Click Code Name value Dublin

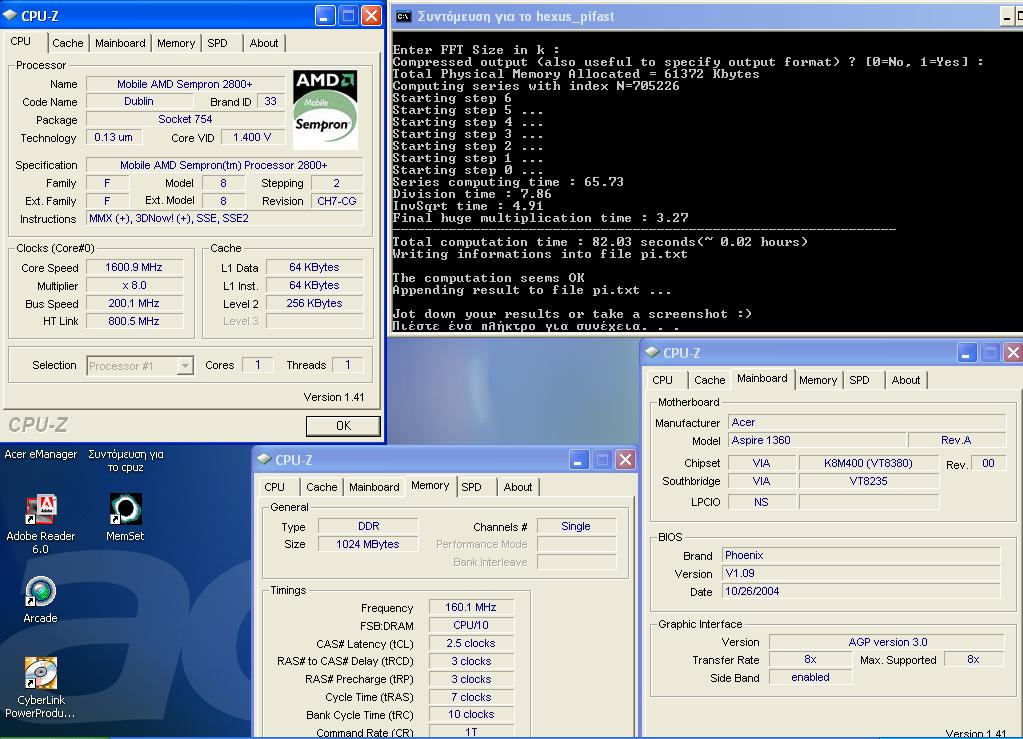(x=139, y=102)
